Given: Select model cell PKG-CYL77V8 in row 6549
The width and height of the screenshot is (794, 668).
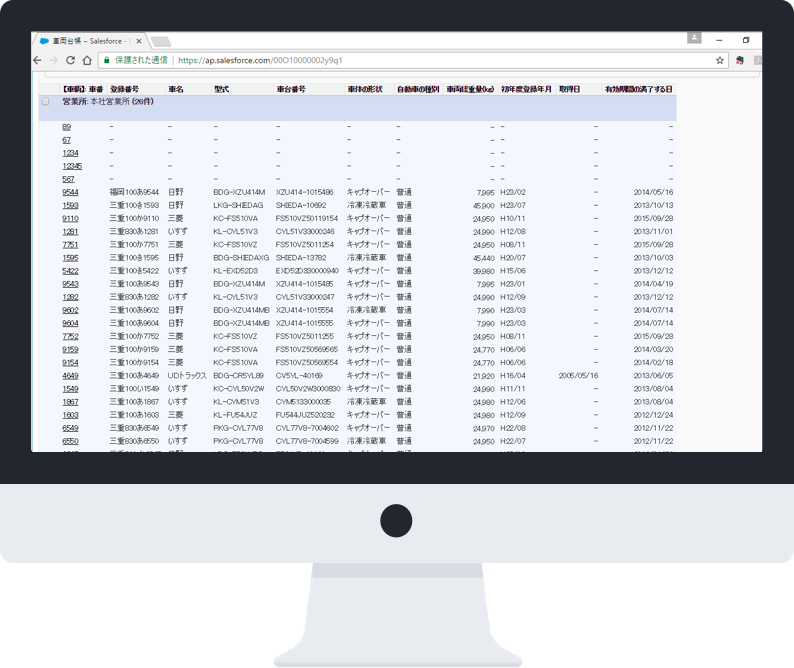Looking at the screenshot, I should click(238, 428).
